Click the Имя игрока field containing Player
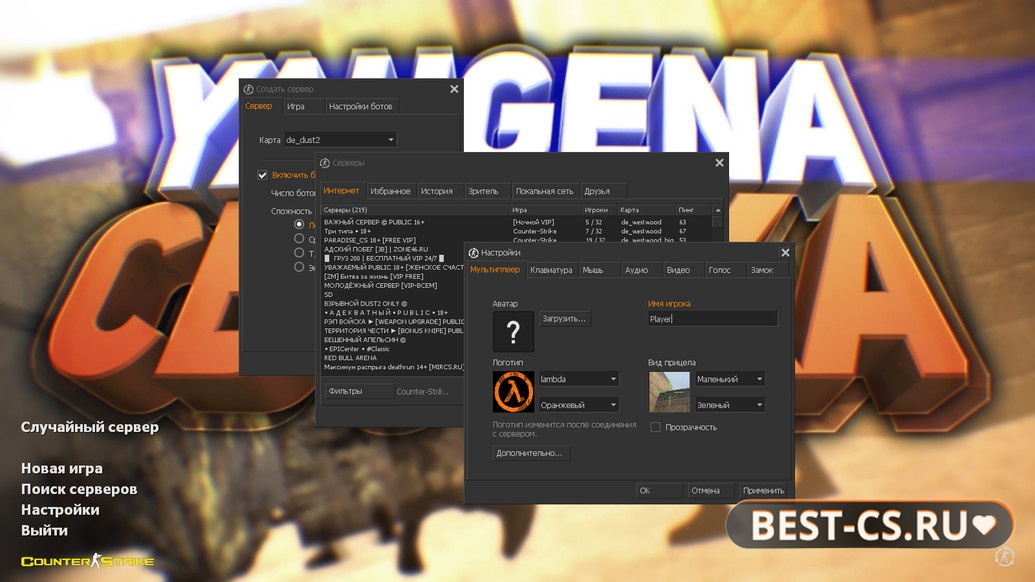This screenshot has width=1035, height=582. pos(712,319)
